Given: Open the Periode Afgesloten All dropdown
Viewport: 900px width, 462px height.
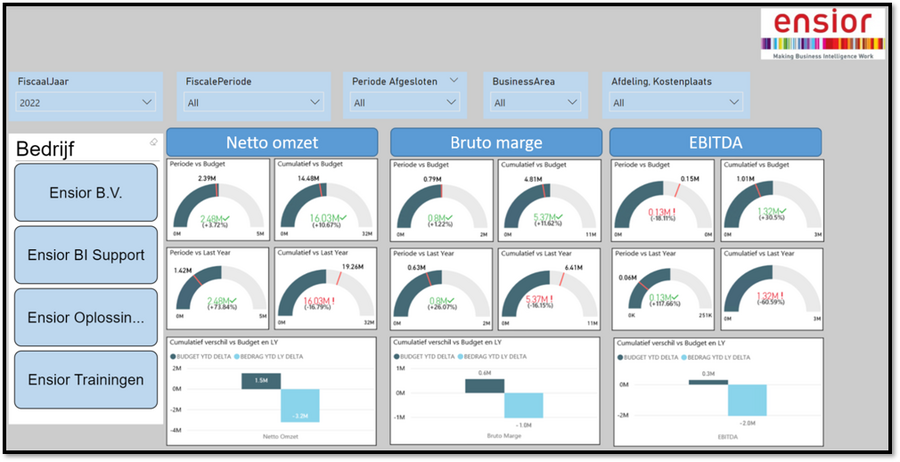Looking at the screenshot, I should click(405, 102).
